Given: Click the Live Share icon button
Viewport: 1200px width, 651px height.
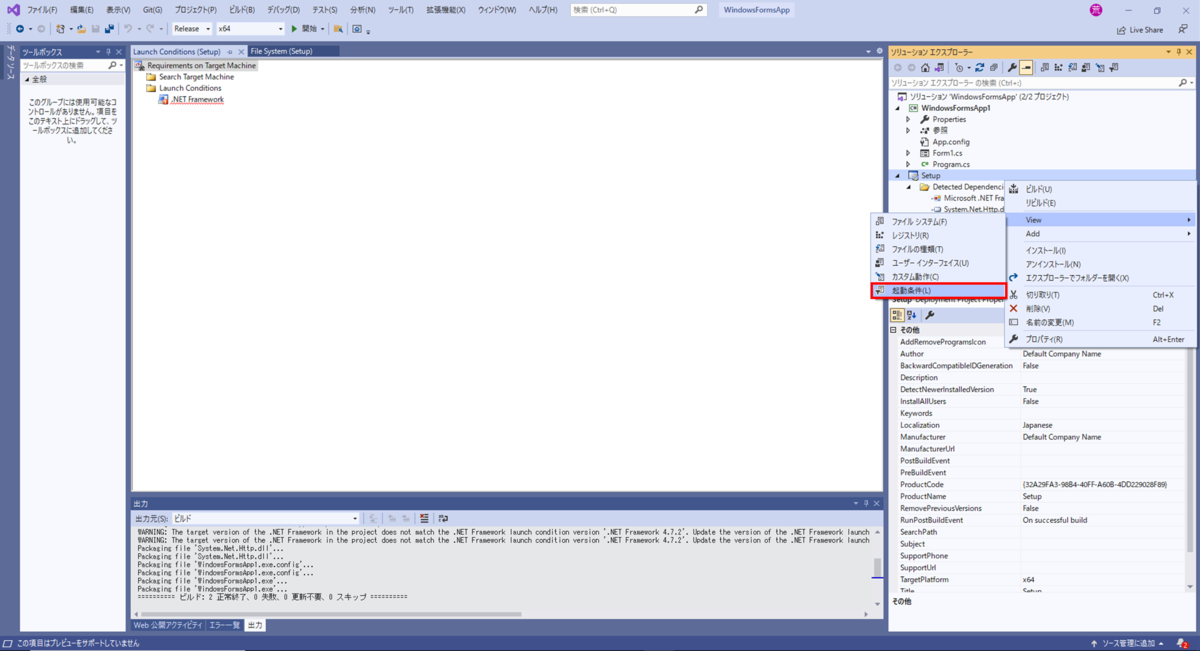Looking at the screenshot, I should (1140, 30).
